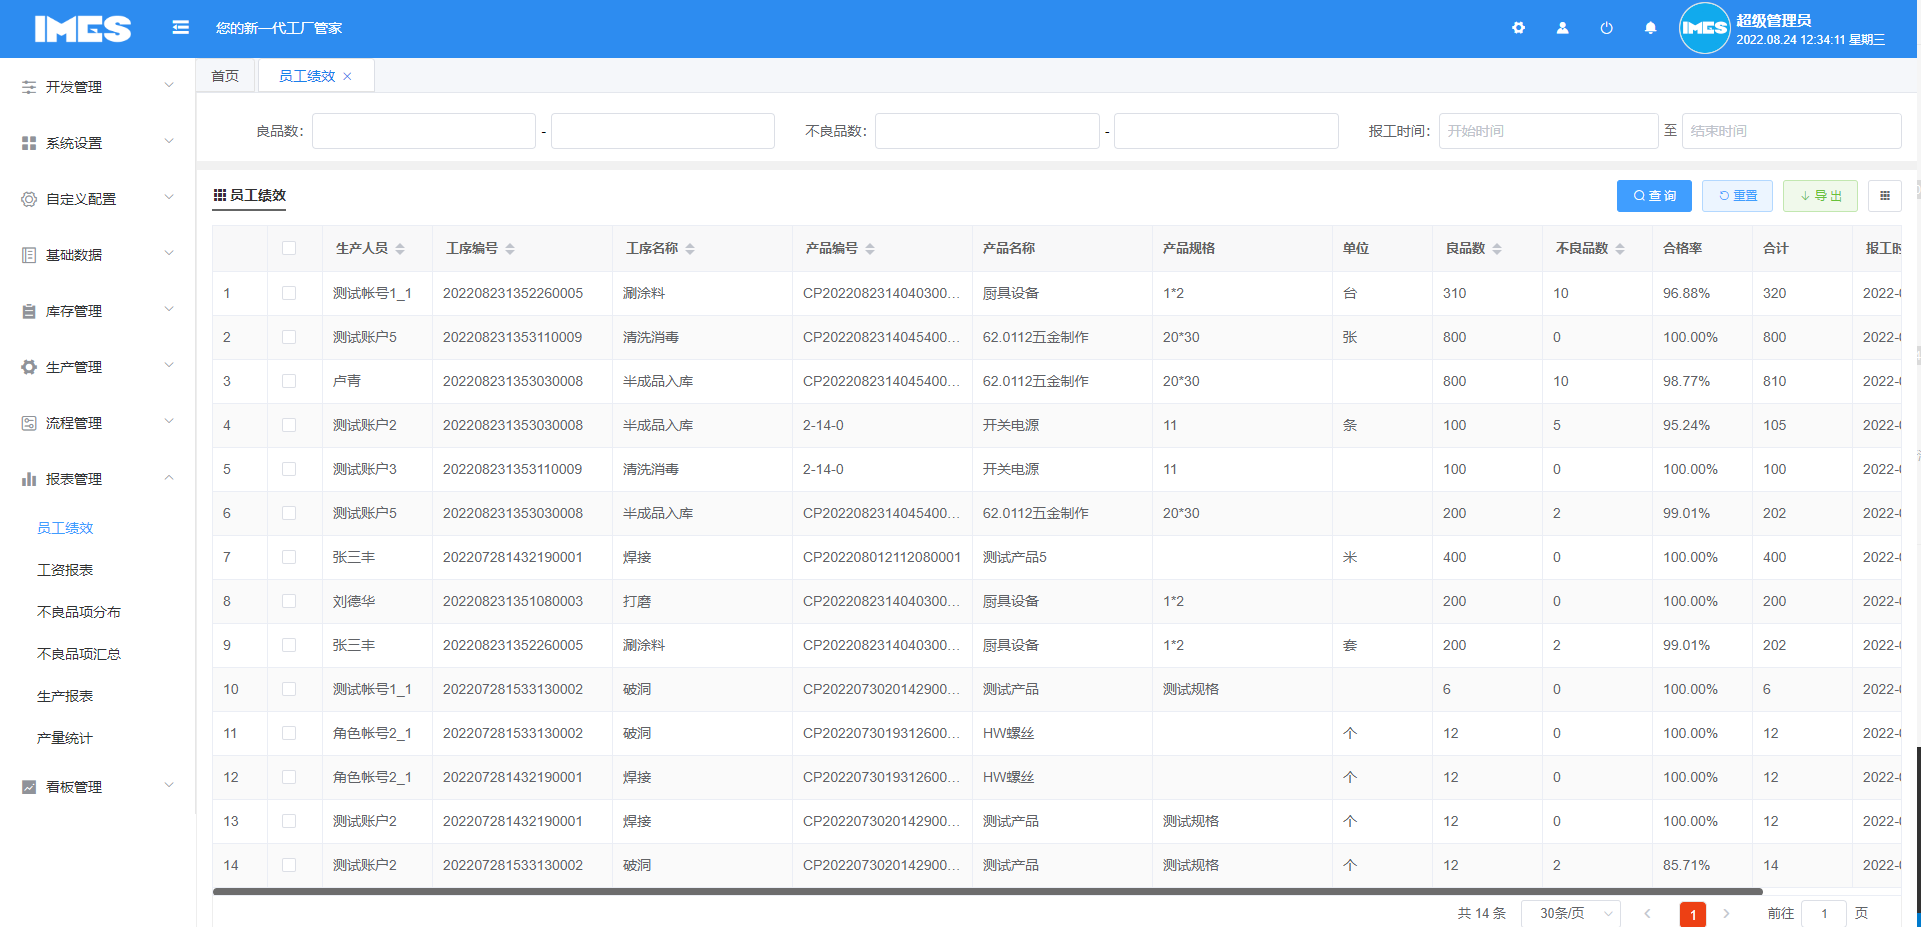Viewport: 1921px width, 927px height.
Task: Focus the 前往 page number input
Action: [1824, 913]
